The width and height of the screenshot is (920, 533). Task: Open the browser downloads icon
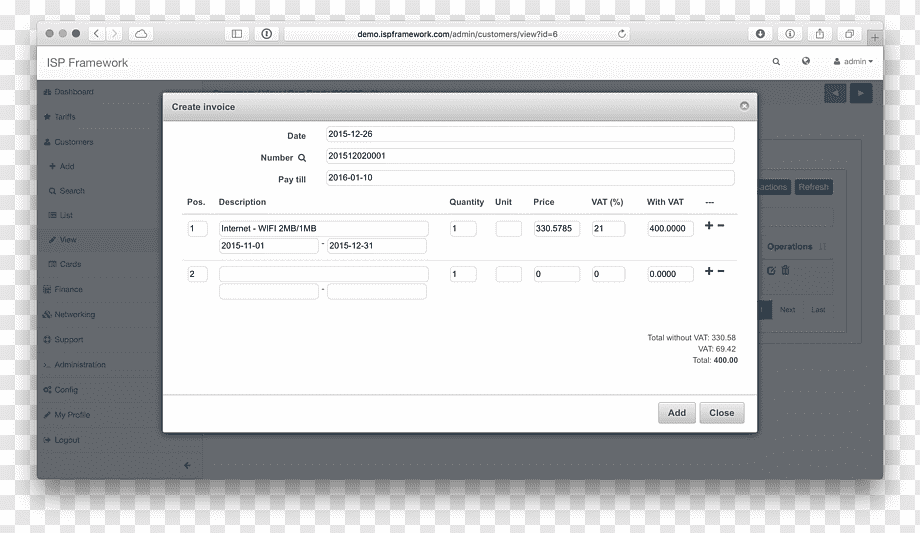760,33
